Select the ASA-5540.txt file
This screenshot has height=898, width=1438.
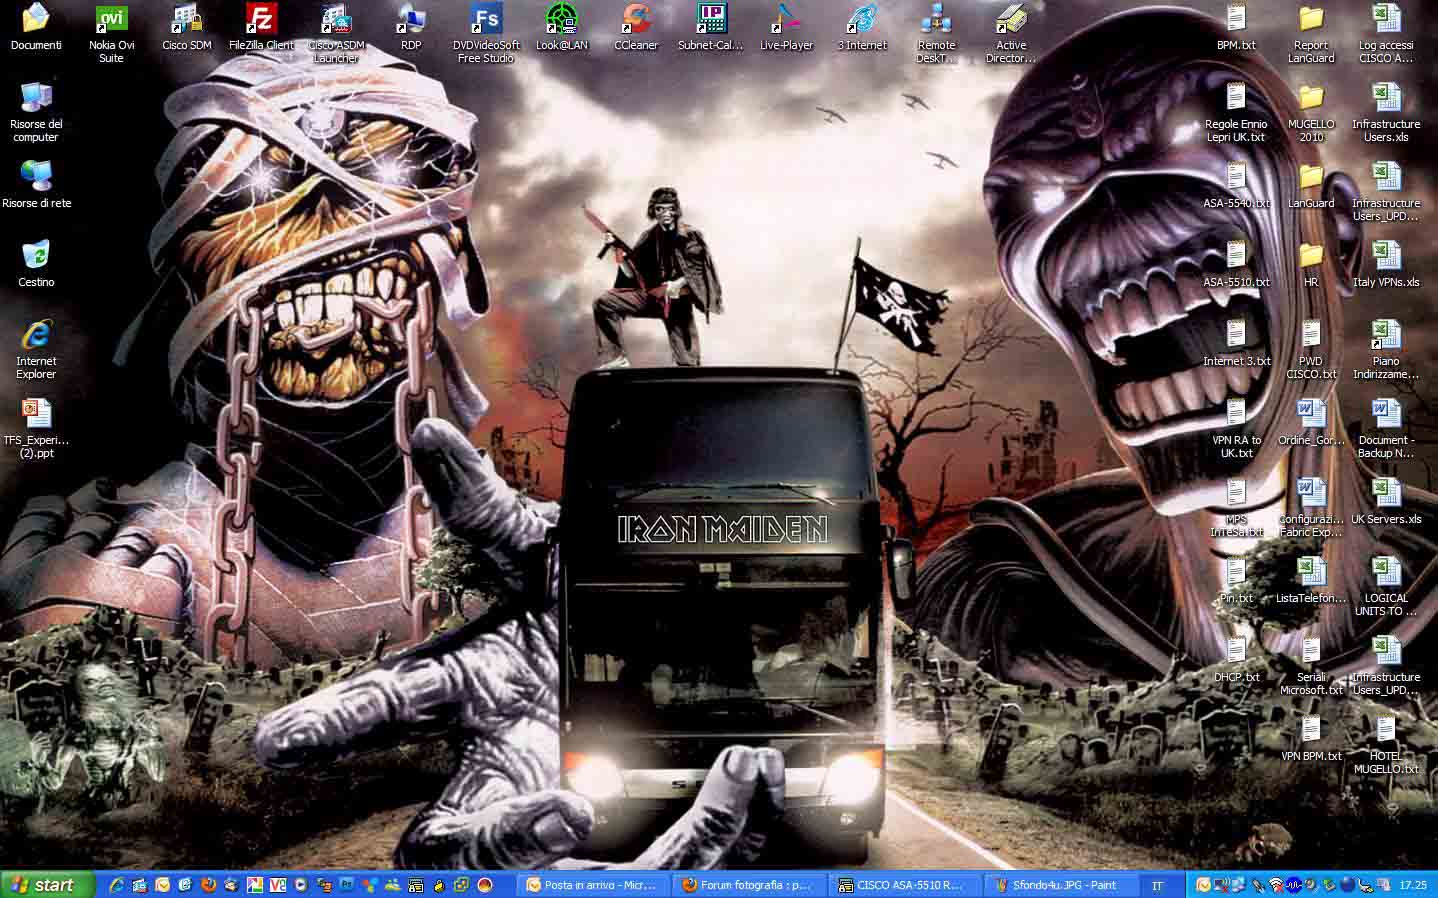(x=1236, y=178)
